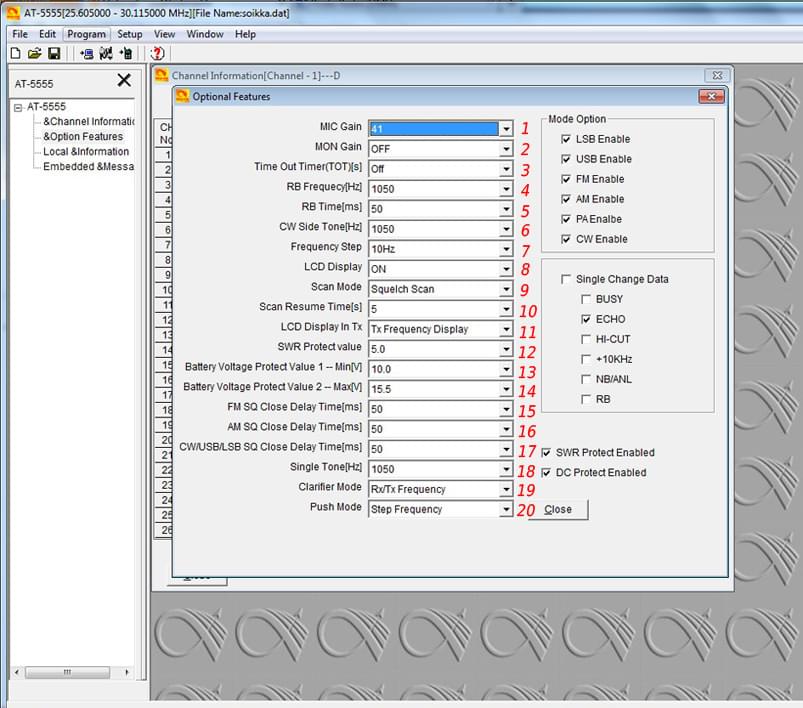Click the read from radio toolbar icon
803x708 pixels.
87,53
